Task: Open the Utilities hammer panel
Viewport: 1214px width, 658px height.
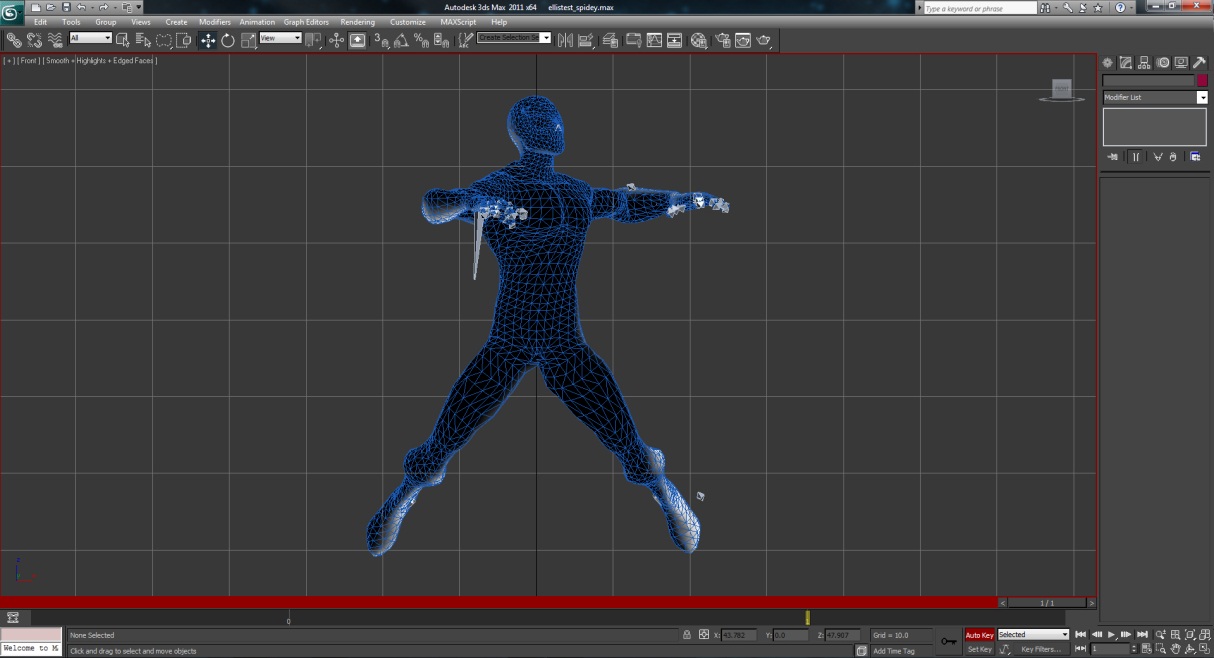Action: point(1199,63)
